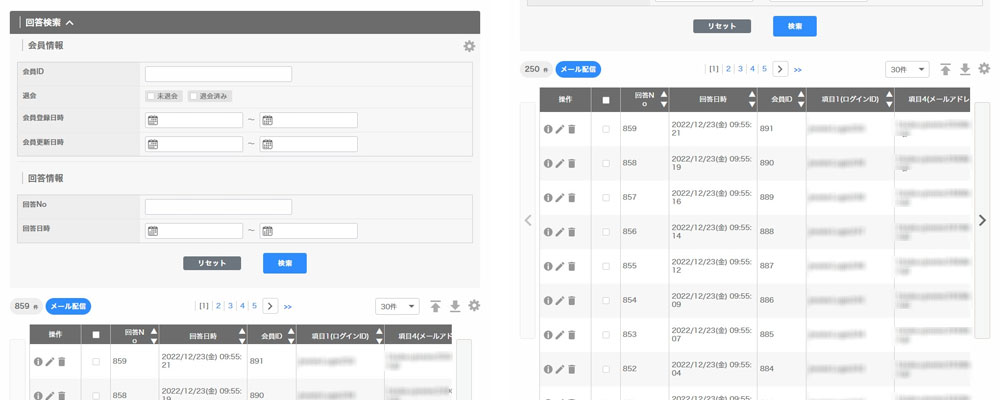The width and height of the screenshot is (1000, 400).
Task: Click the メール配信 button next to 859件
Action: coord(68,306)
